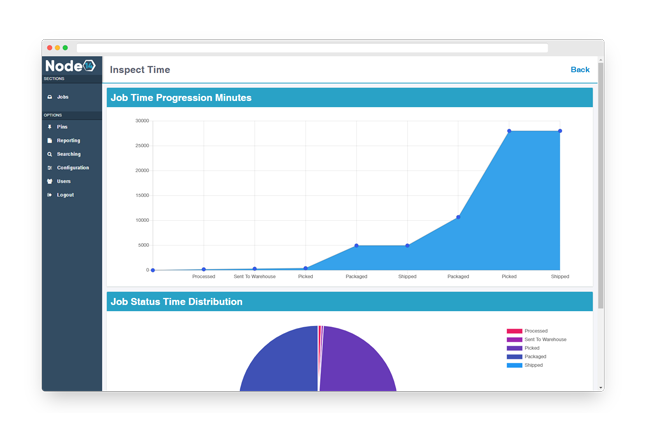
Task: Click the Searching magnifier icon
Action: 50,154
